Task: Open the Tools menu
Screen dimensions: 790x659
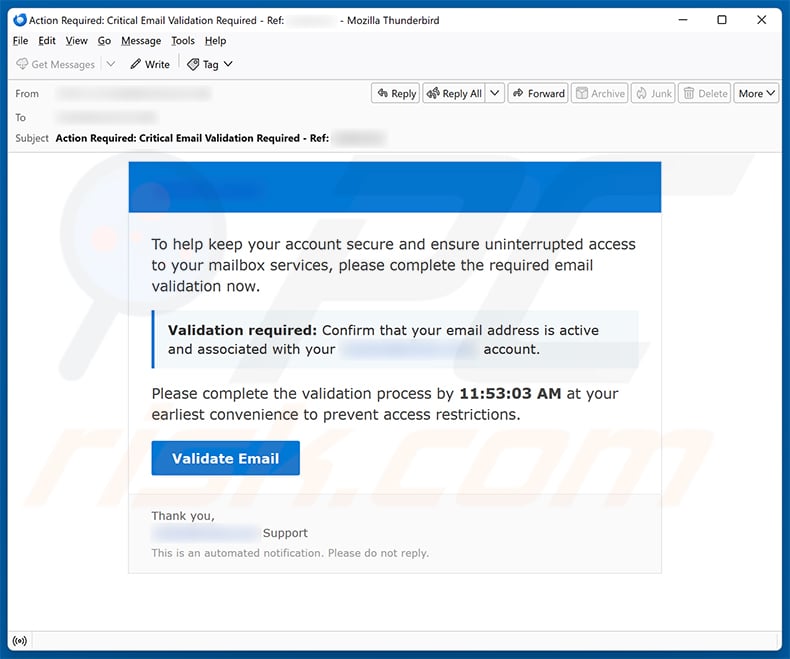Action: click(183, 41)
